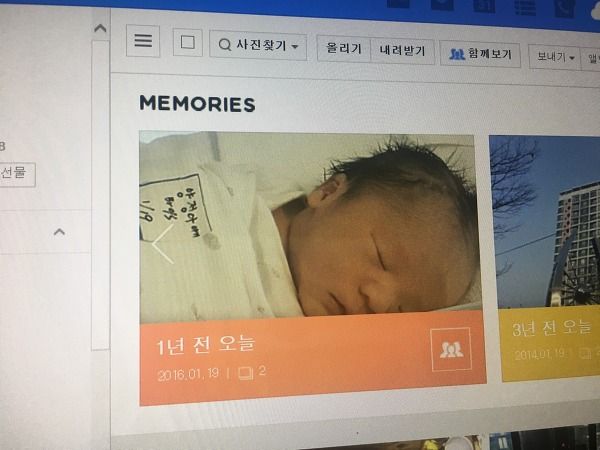Click the magnifier icon in 사진찾기
Image resolution: width=600 pixels, height=450 pixels.
[x=225, y=45]
